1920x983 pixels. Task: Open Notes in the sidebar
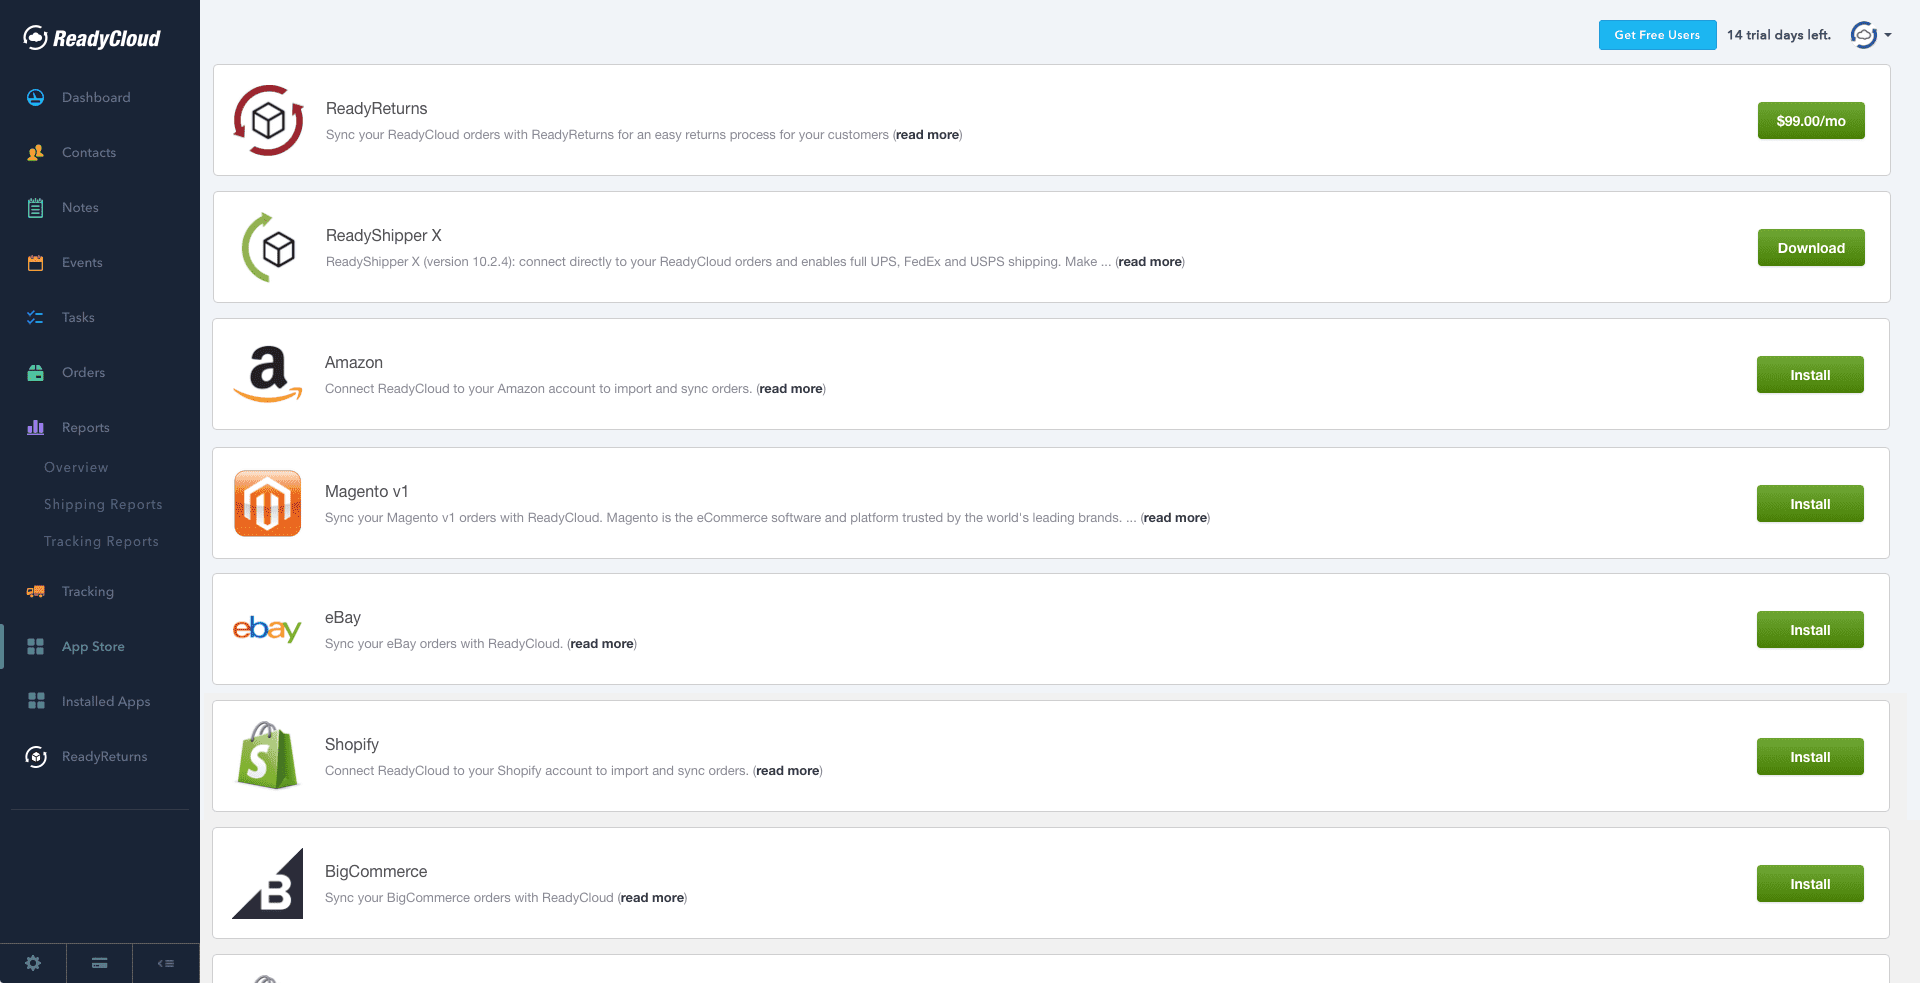point(80,207)
